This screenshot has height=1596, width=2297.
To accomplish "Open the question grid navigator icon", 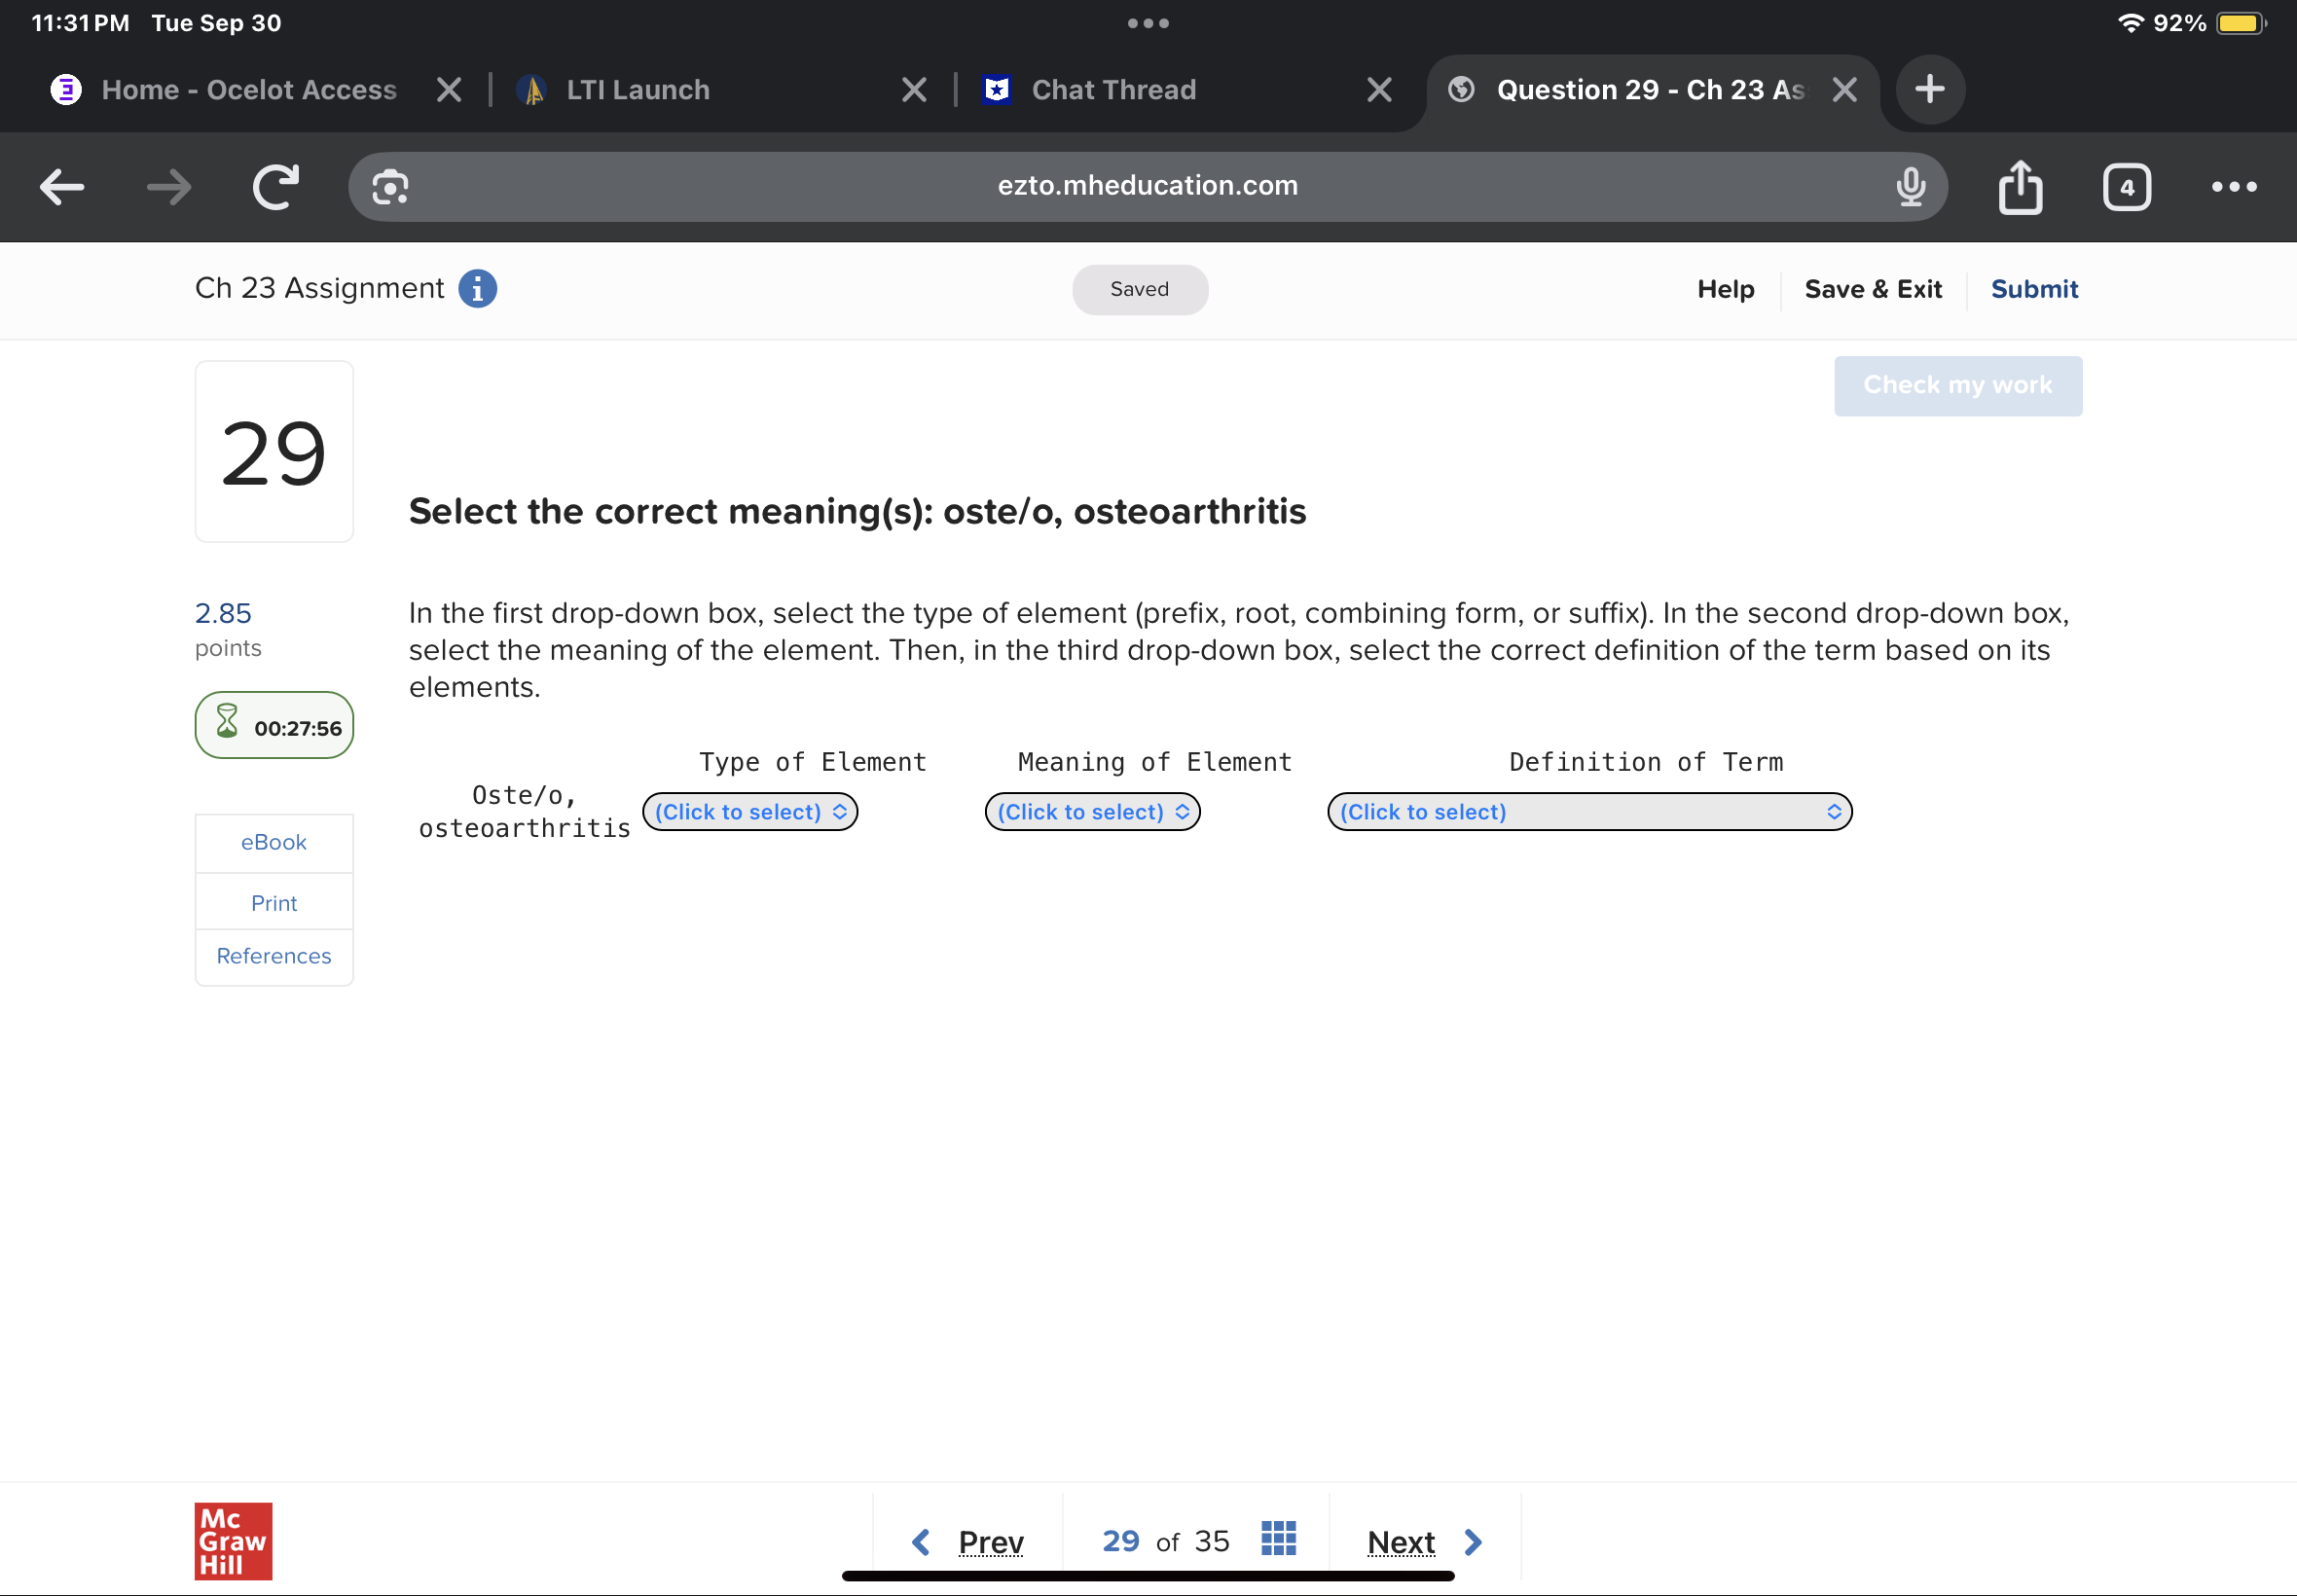I will click(x=1278, y=1539).
